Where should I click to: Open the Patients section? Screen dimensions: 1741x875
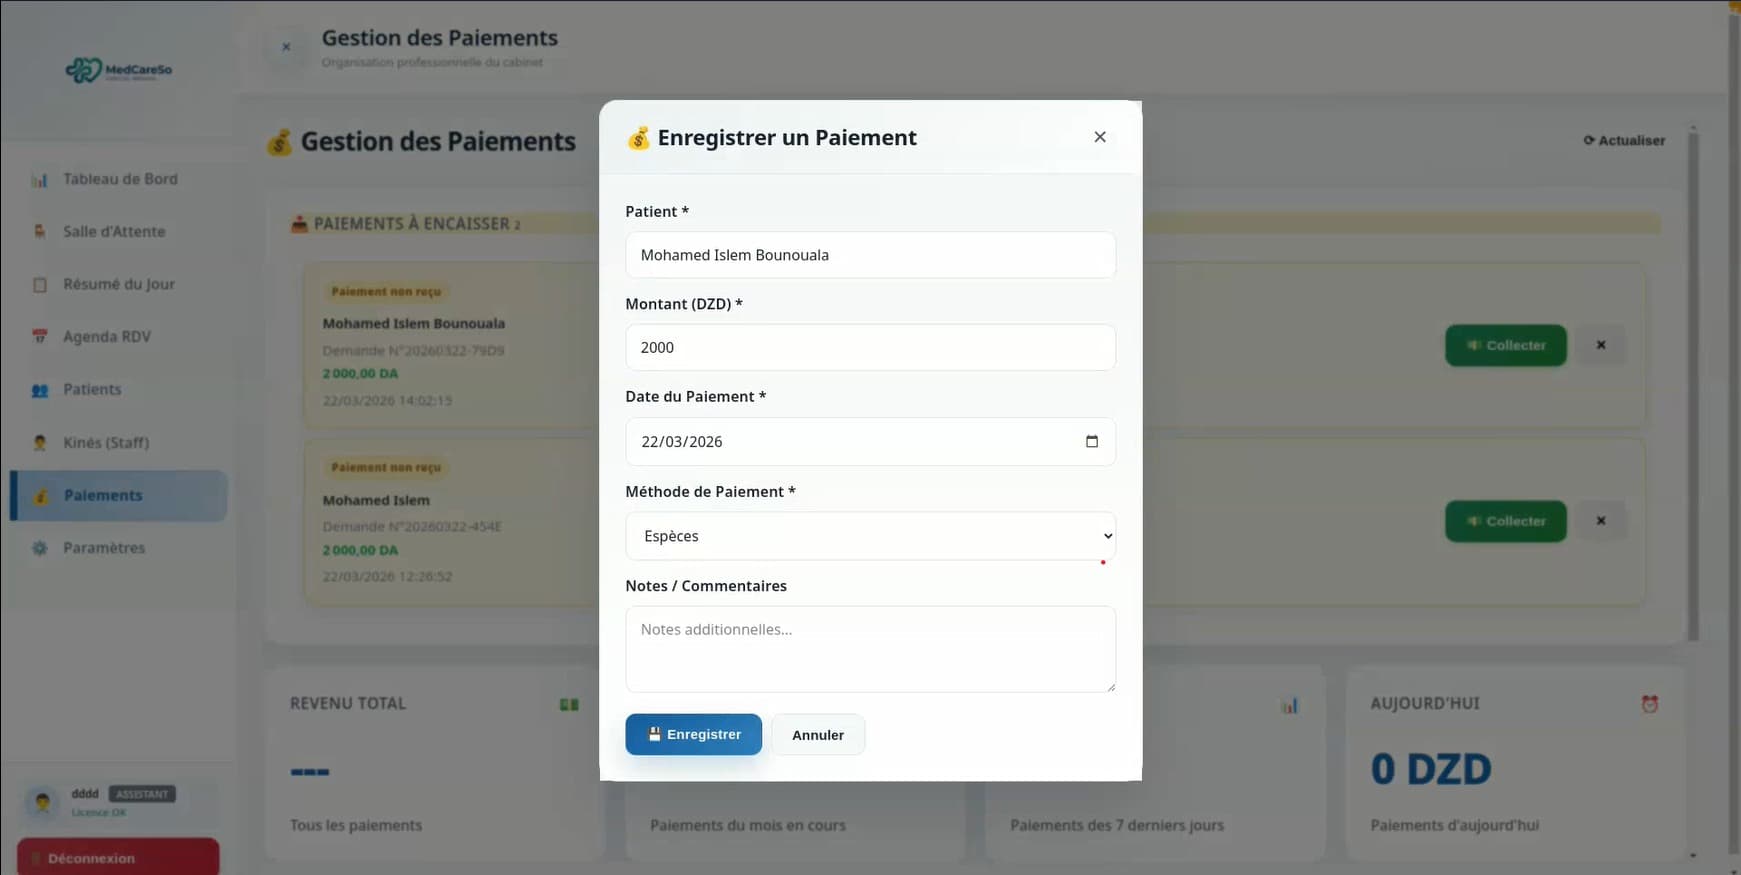click(x=119, y=389)
